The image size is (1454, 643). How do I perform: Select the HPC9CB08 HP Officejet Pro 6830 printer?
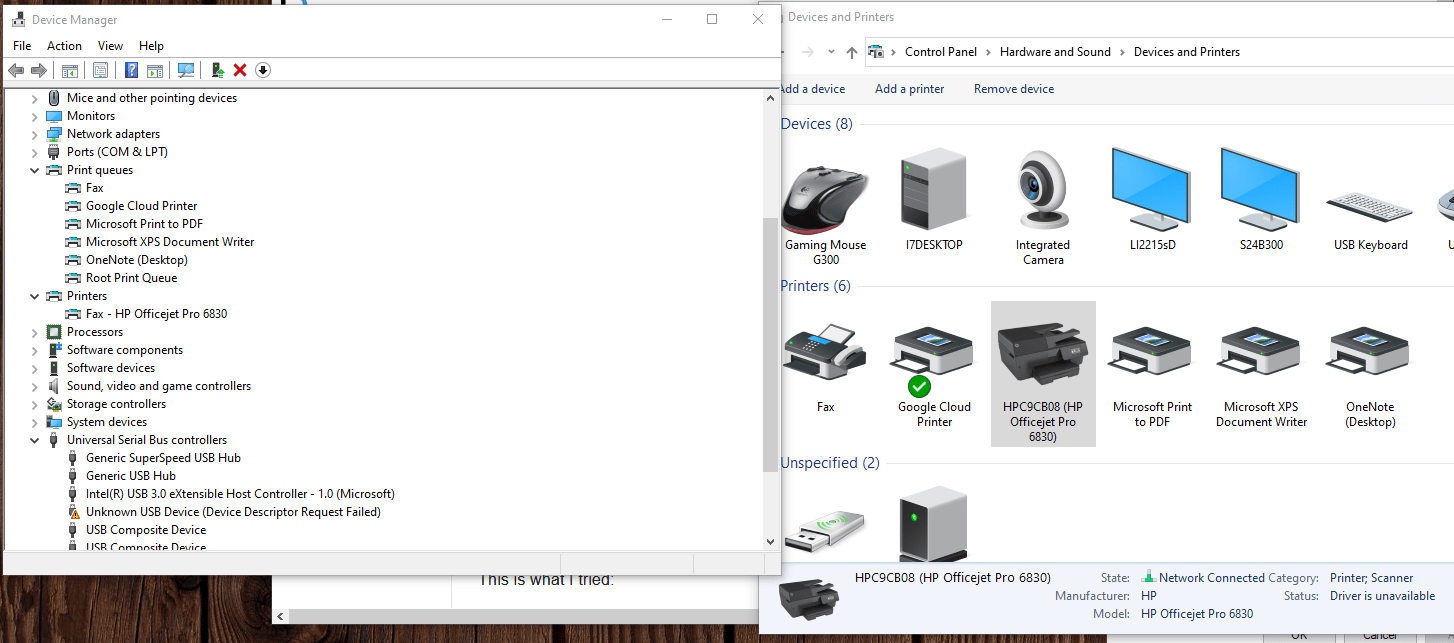1043,374
